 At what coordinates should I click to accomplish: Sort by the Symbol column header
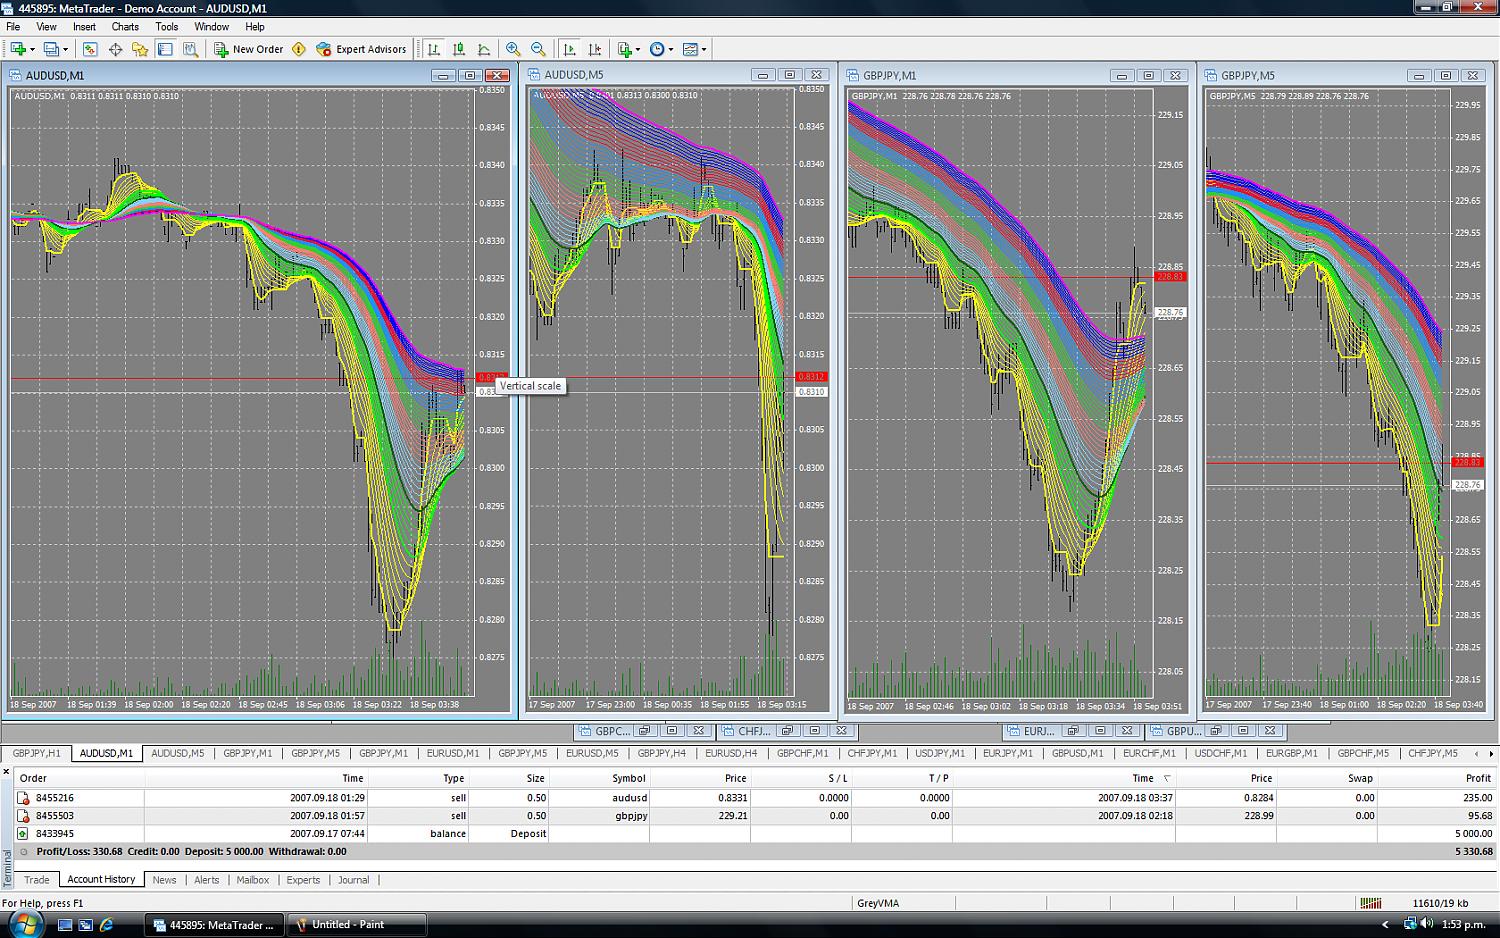coord(599,778)
